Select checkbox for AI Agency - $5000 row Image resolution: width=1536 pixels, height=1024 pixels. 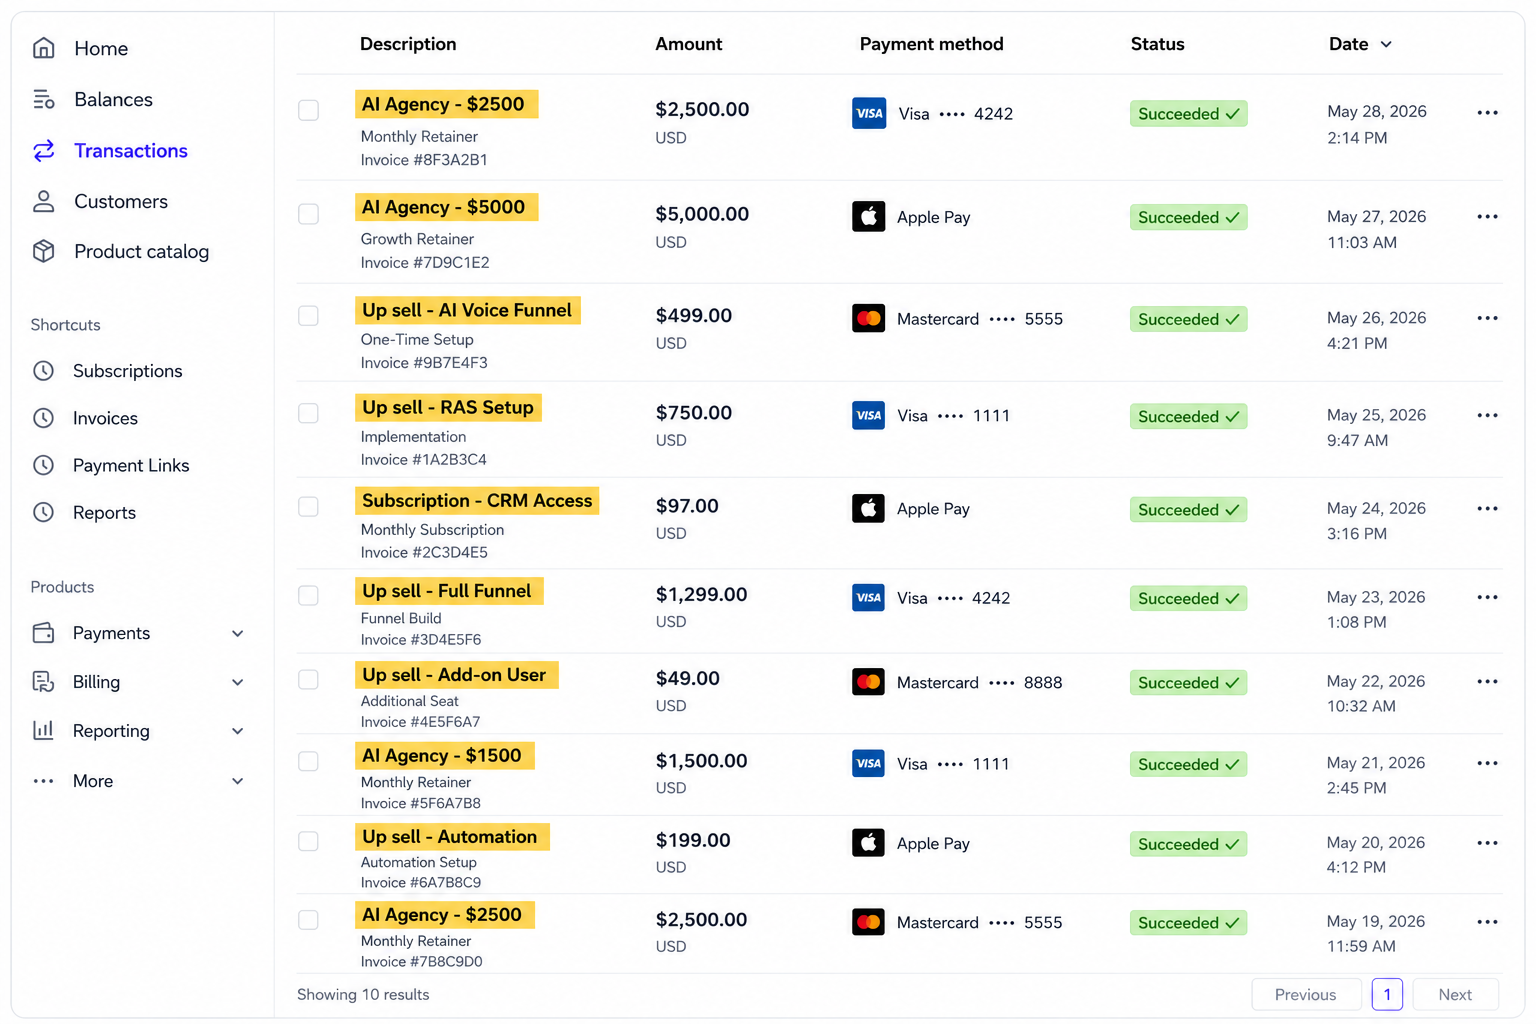pos(308,214)
